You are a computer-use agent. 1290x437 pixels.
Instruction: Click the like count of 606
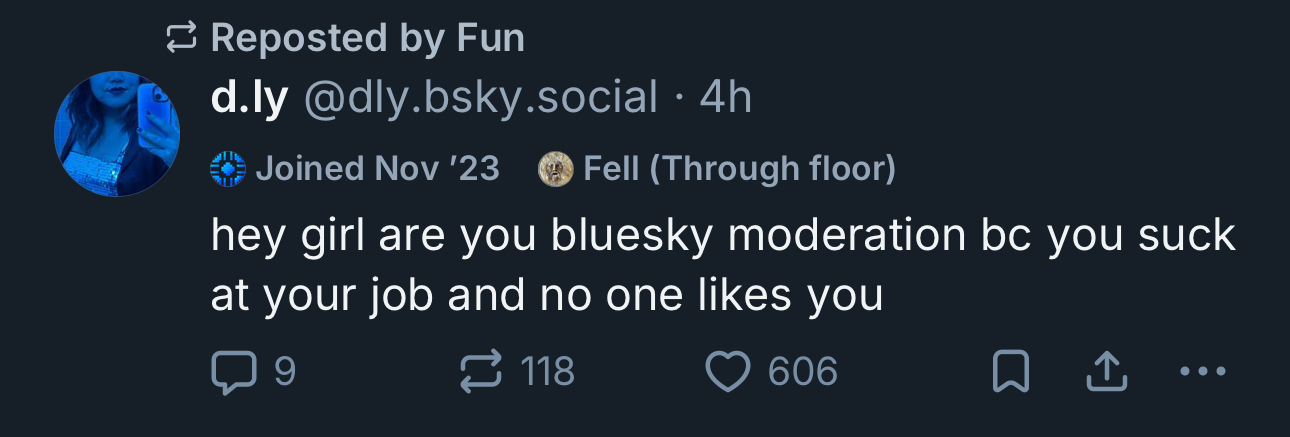pyautogui.click(x=802, y=373)
